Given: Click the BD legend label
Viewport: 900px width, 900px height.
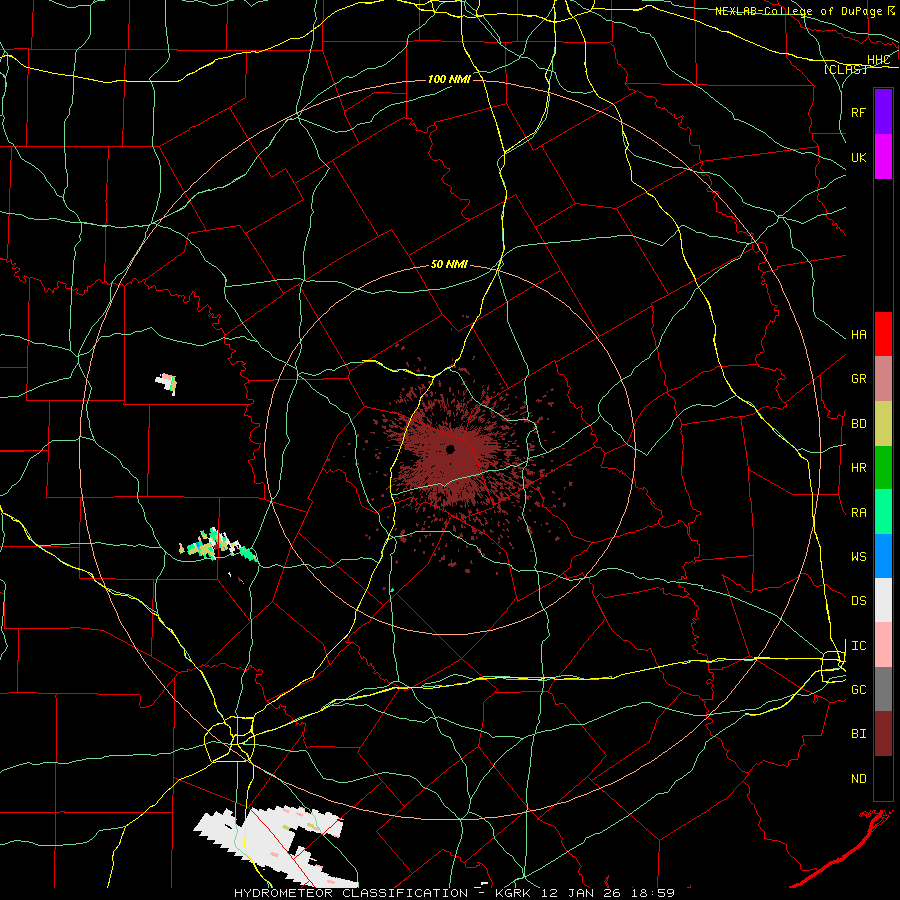Looking at the screenshot, I should coord(858,424).
